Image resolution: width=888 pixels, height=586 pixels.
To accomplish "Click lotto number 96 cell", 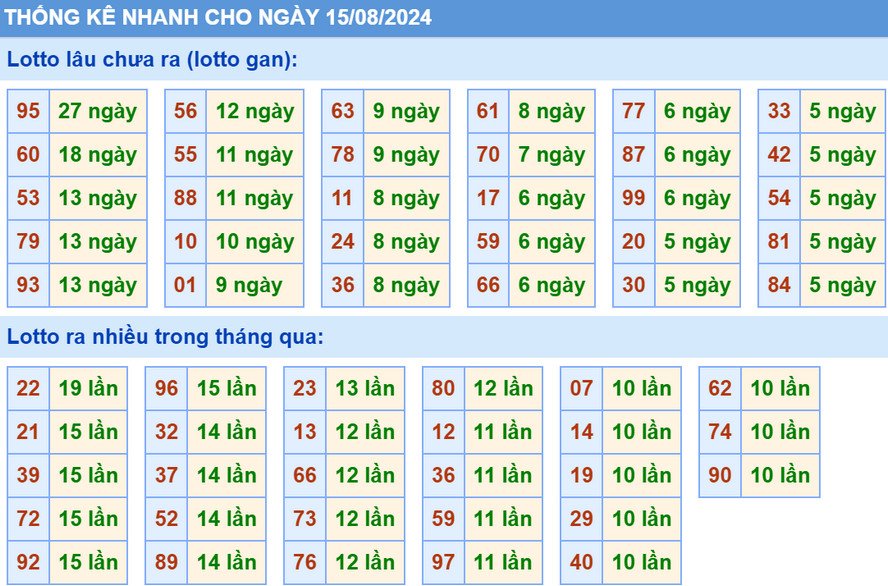I will 166,388.
